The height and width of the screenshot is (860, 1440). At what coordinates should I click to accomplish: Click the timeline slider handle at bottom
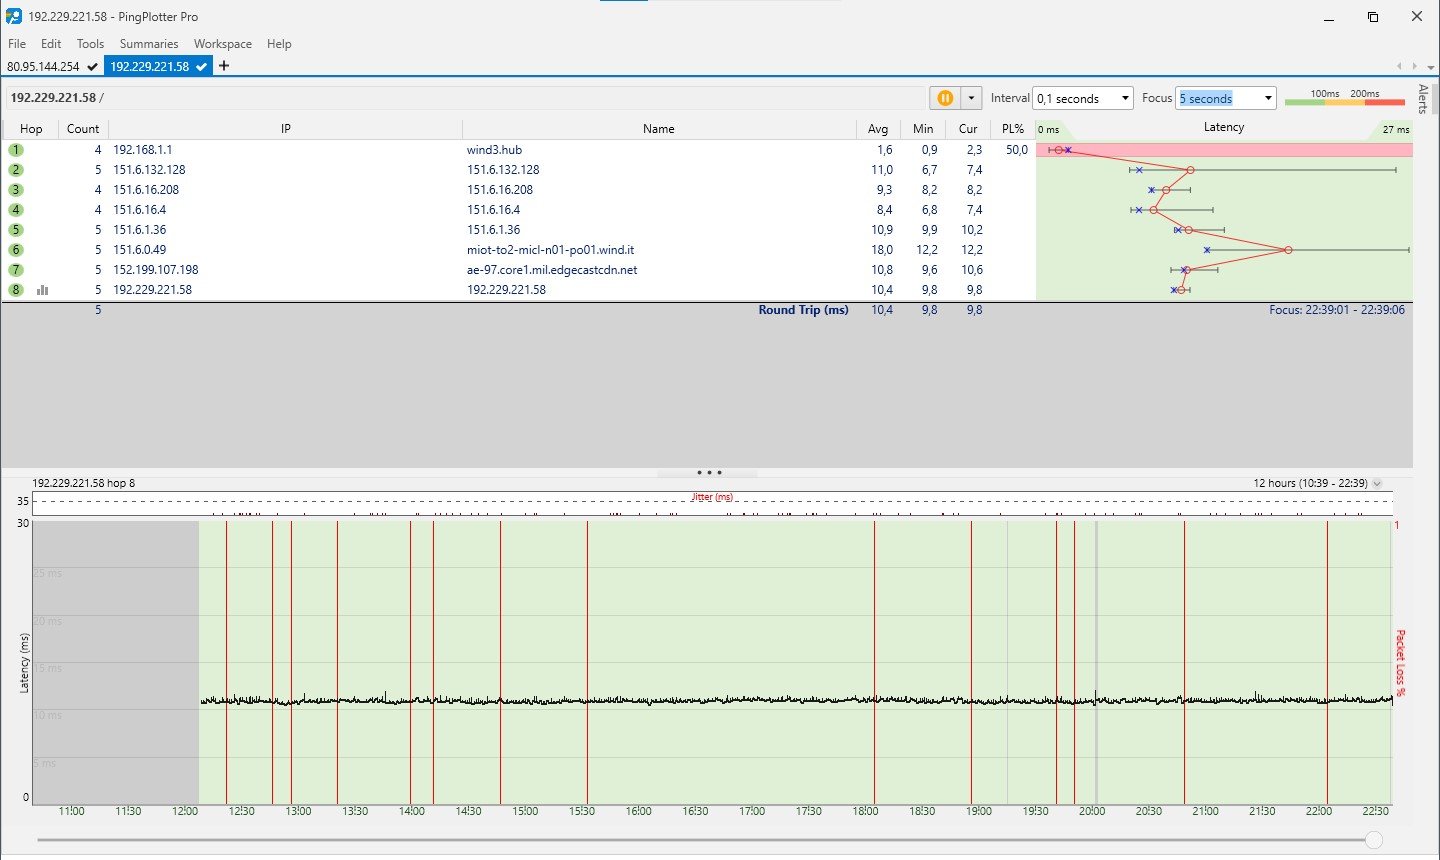pos(1374,840)
